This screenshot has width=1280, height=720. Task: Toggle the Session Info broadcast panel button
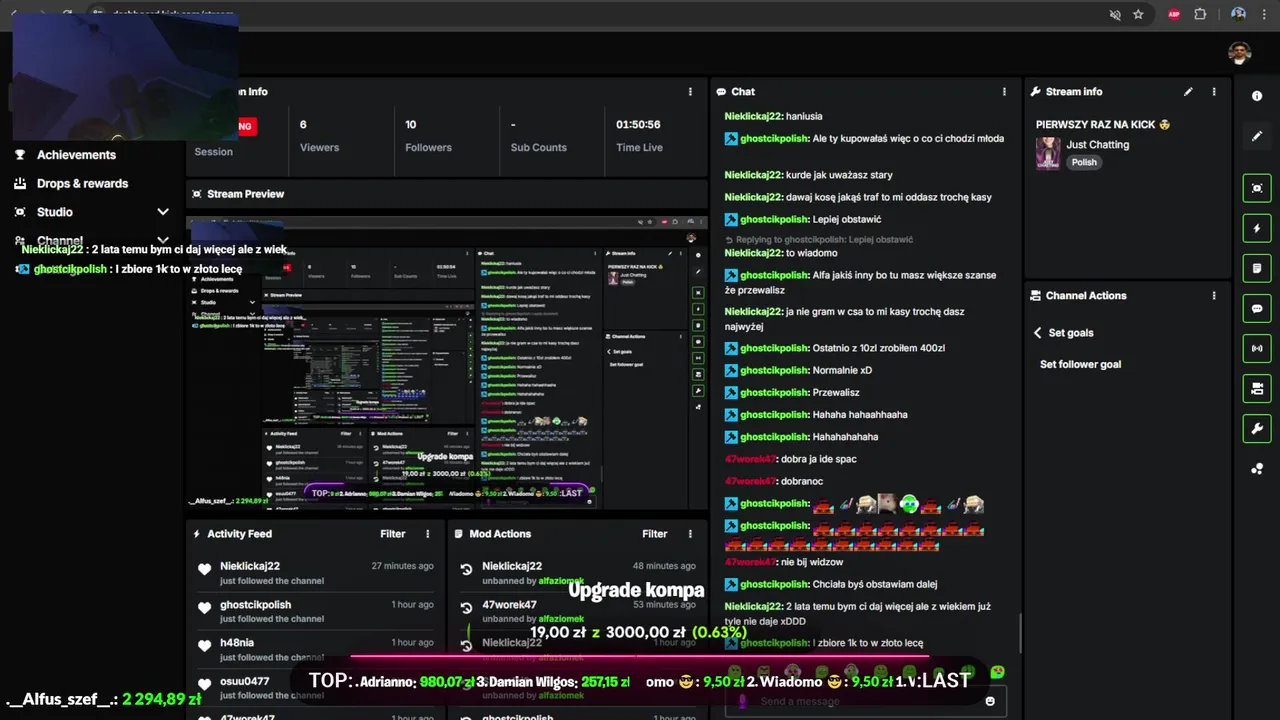click(x=1257, y=349)
